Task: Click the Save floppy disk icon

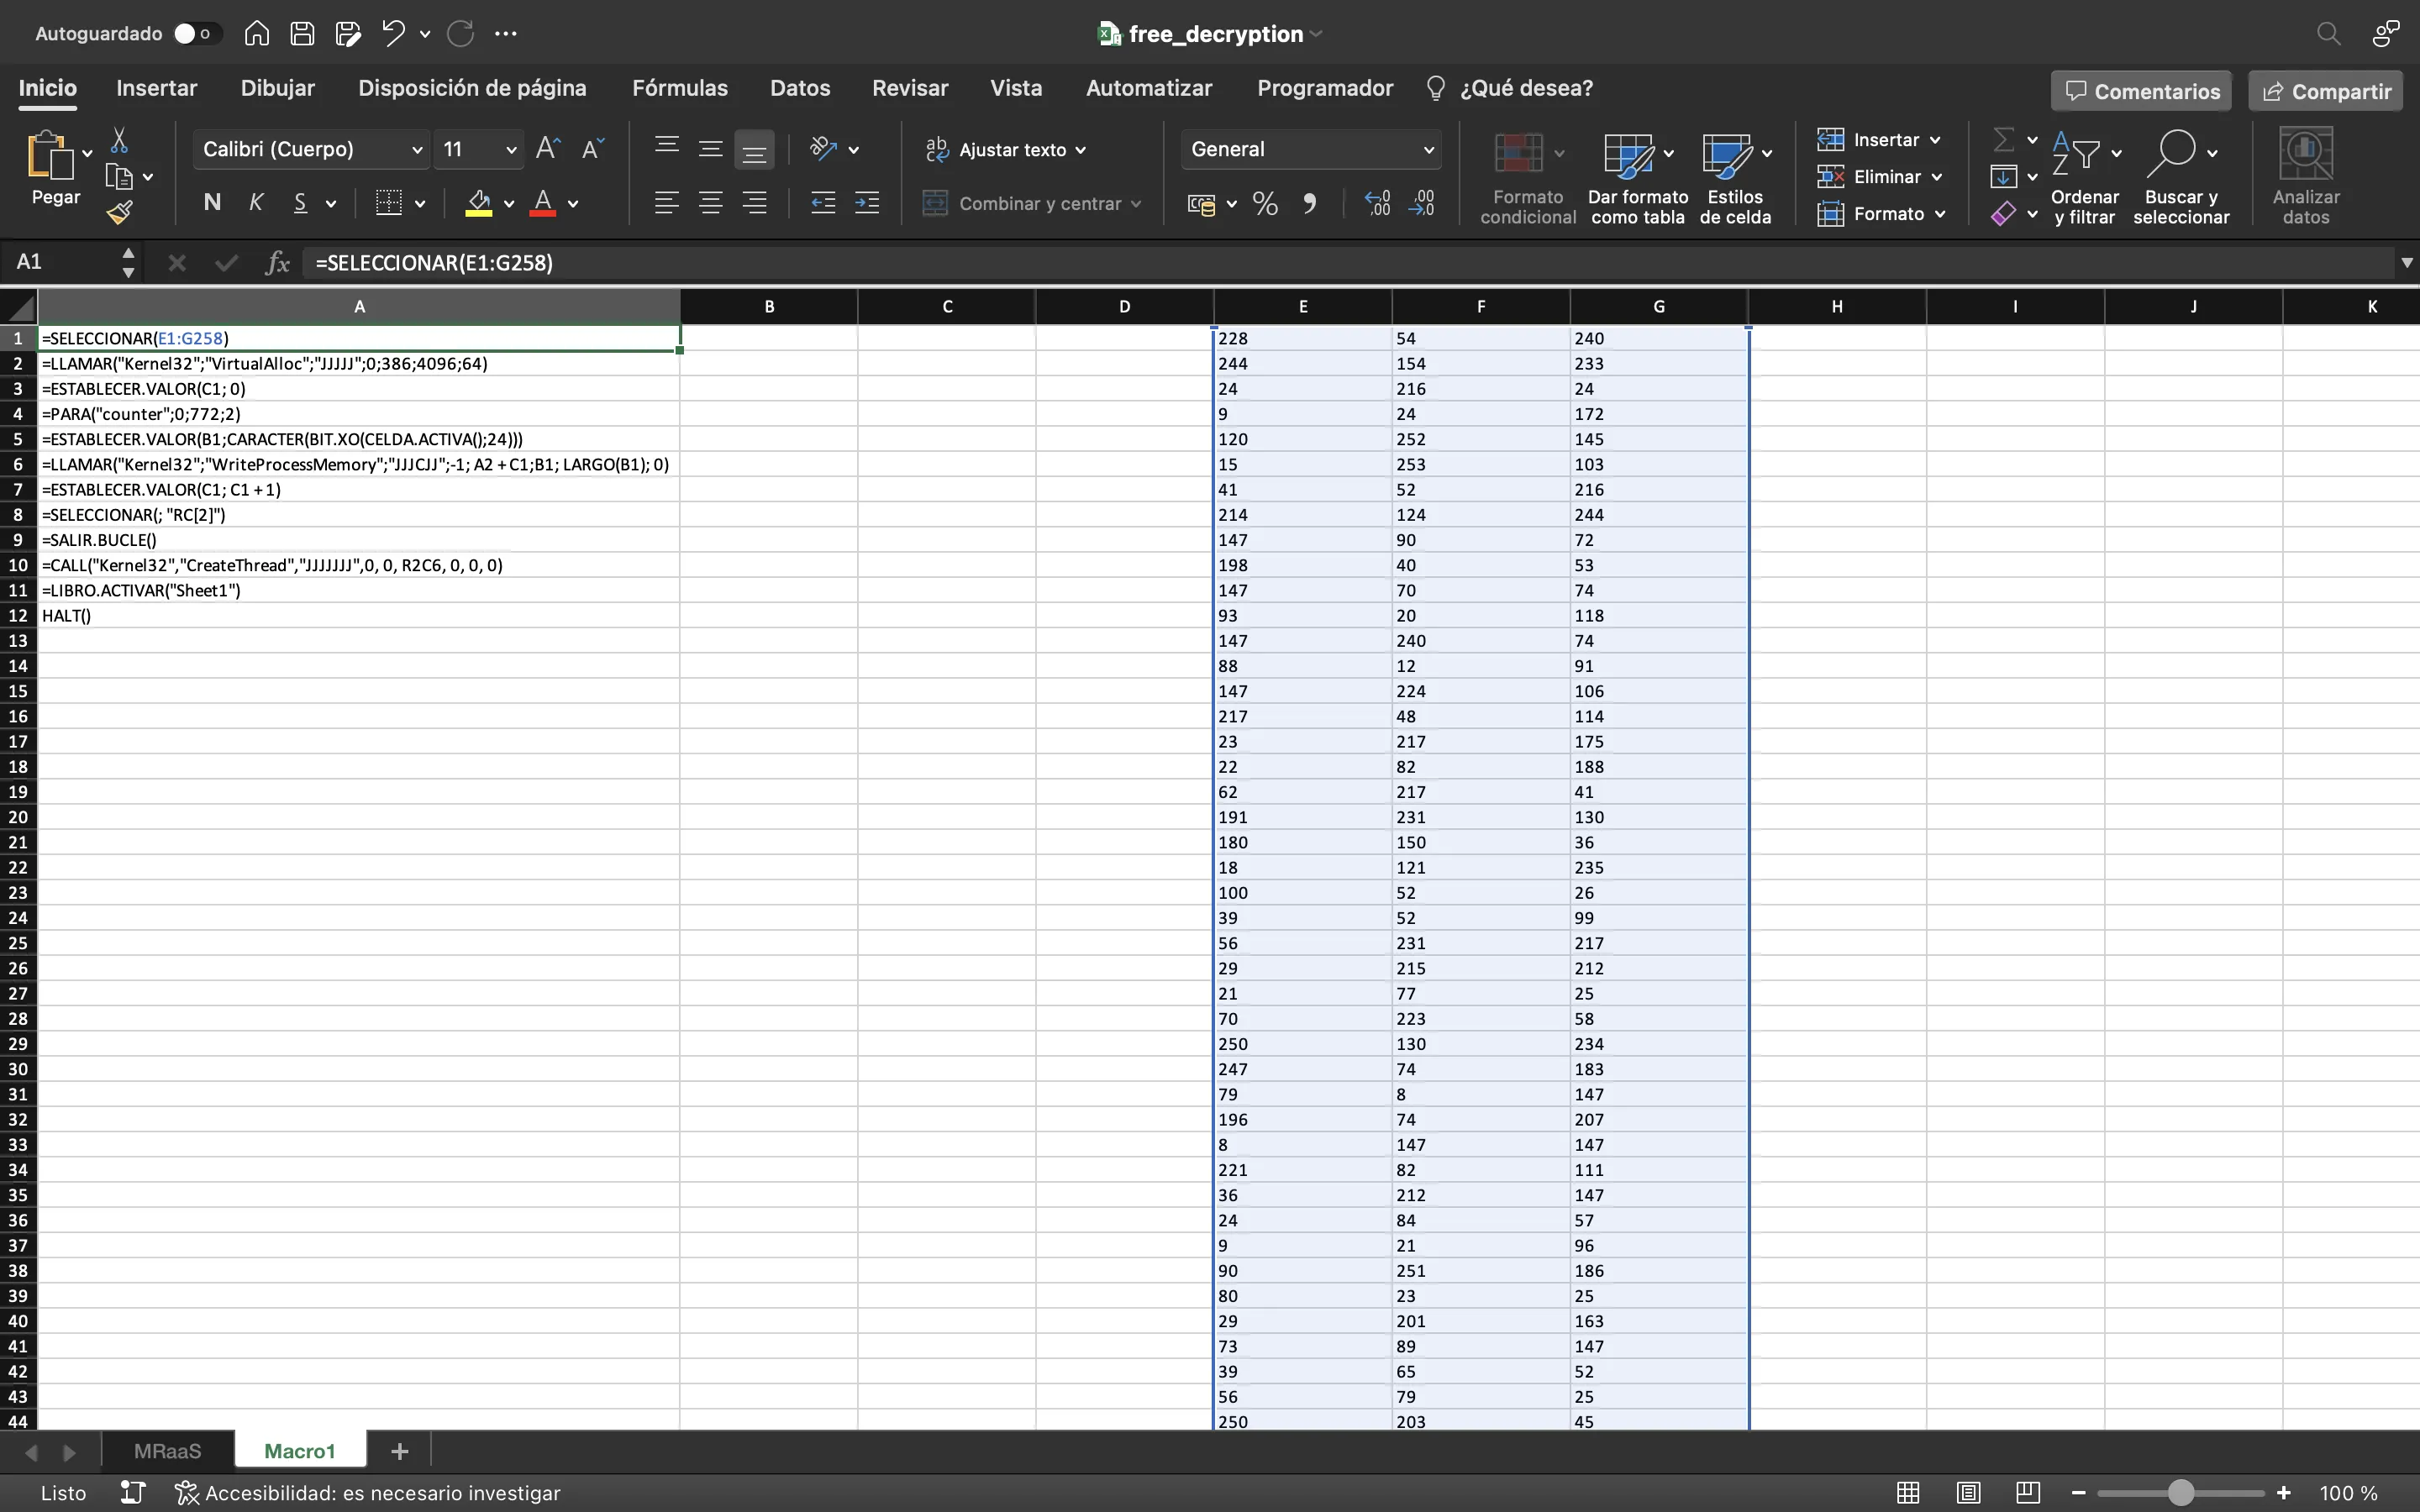Action: (x=302, y=33)
